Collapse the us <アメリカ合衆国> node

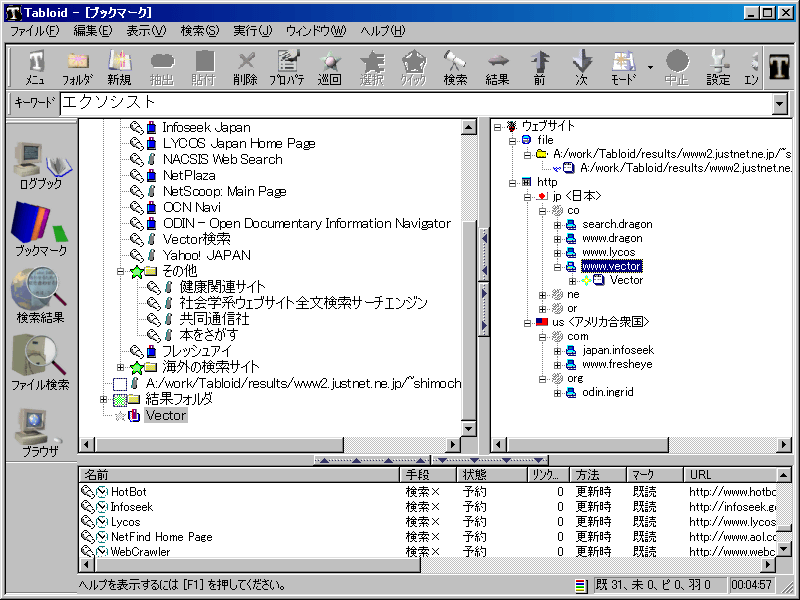528,323
